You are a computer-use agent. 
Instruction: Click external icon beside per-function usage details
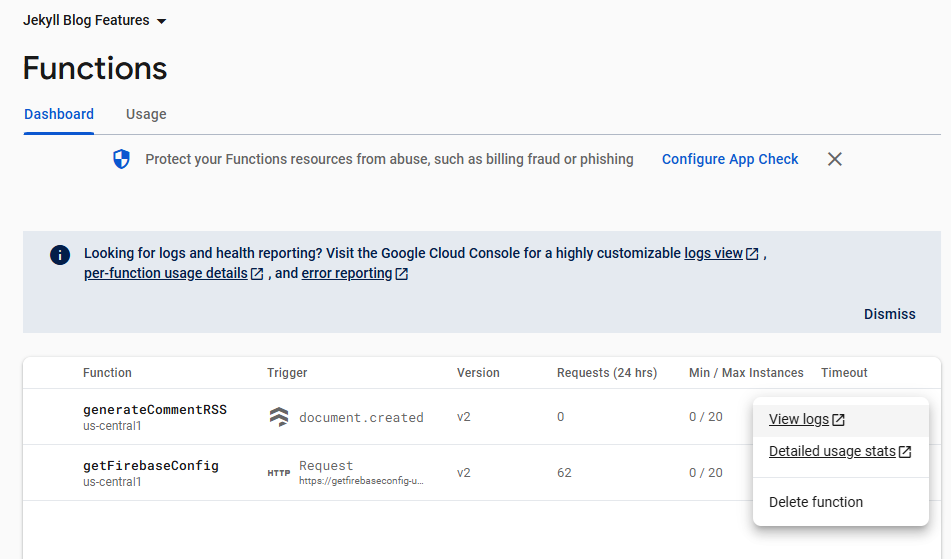tap(257, 274)
